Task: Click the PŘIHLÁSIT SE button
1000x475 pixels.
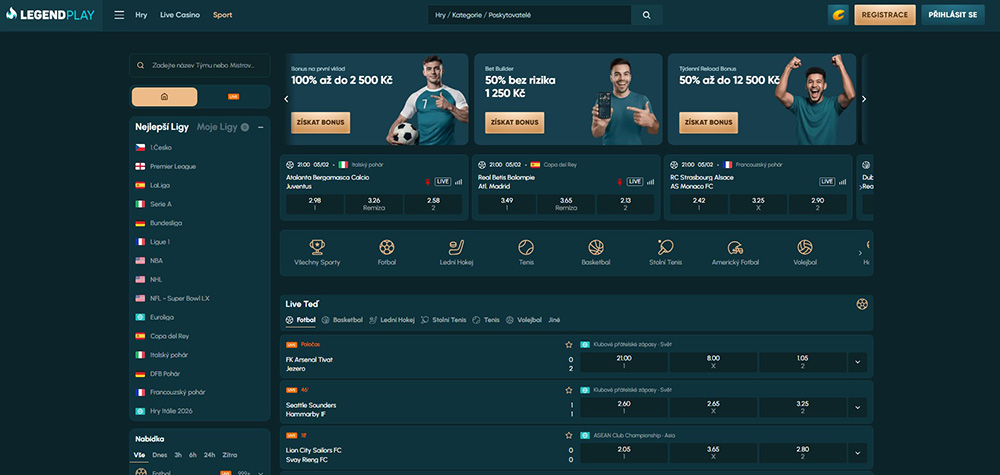Action: click(x=953, y=15)
